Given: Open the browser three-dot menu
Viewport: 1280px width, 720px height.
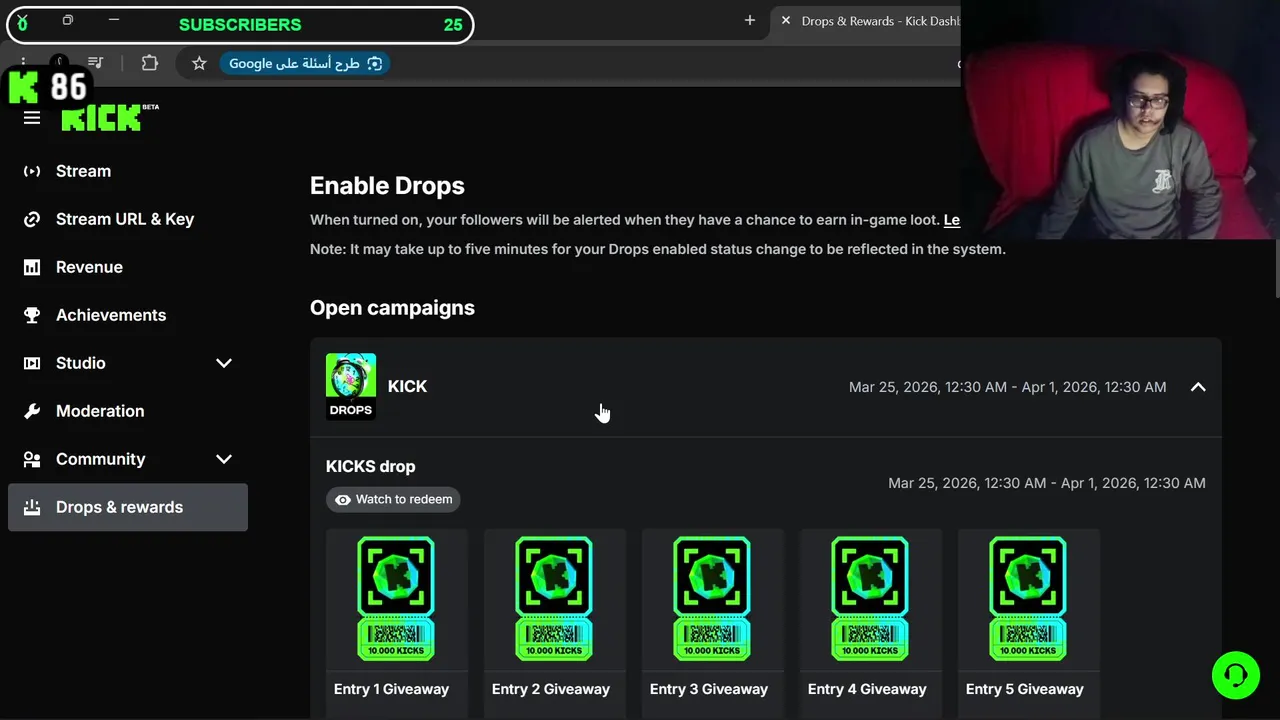Looking at the screenshot, I should (23, 63).
